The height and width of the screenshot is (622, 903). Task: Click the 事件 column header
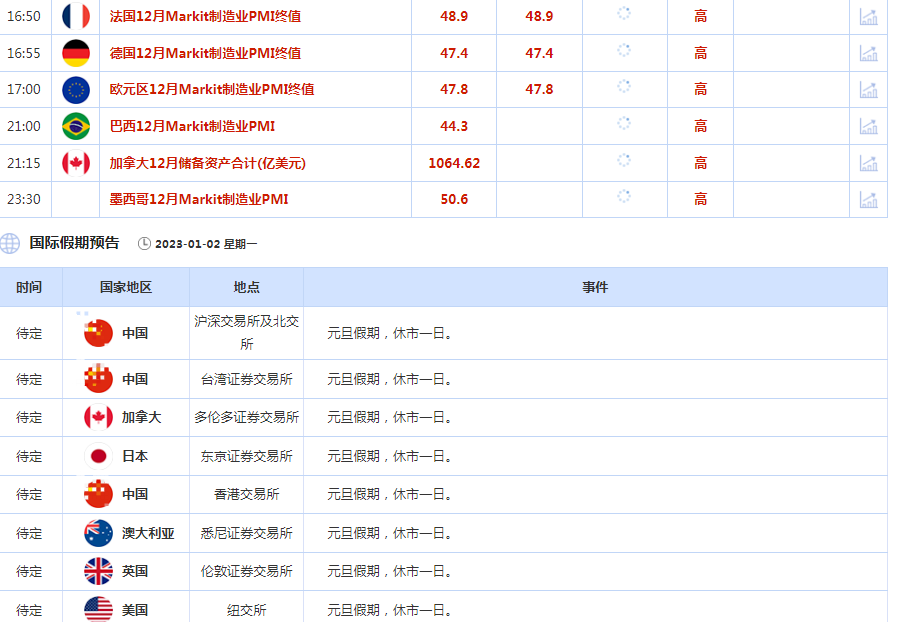point(595,287)
